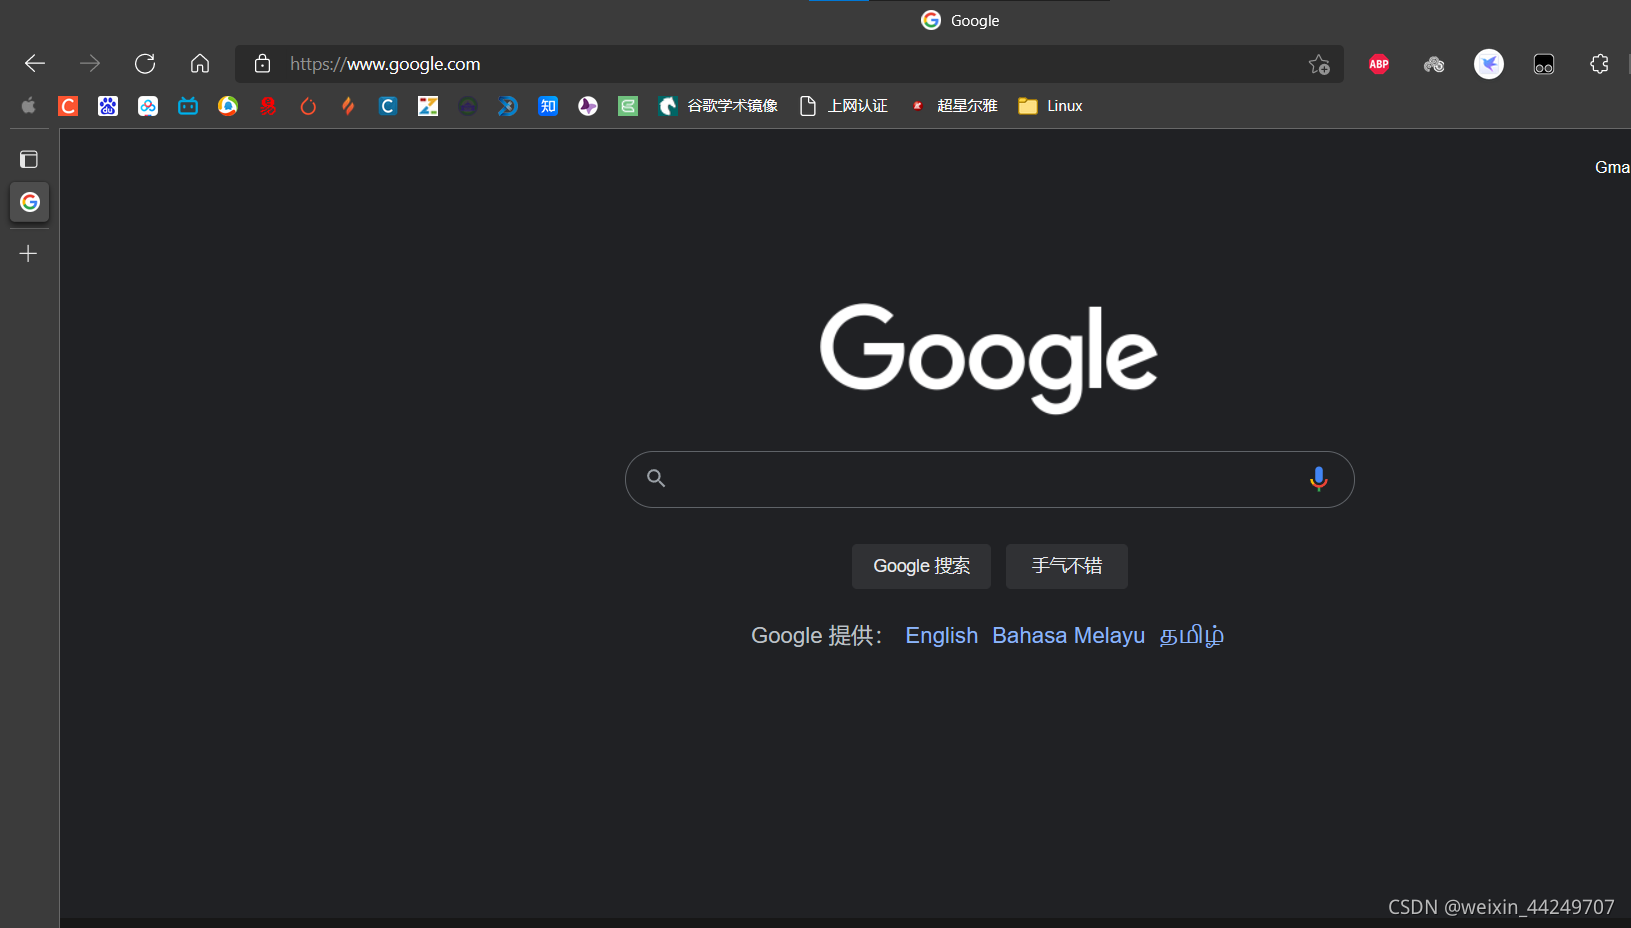1631x928 pixels.
Task: Open the orange flame bookmark icon
Action: pyautogui.click(x=348, y=106)
